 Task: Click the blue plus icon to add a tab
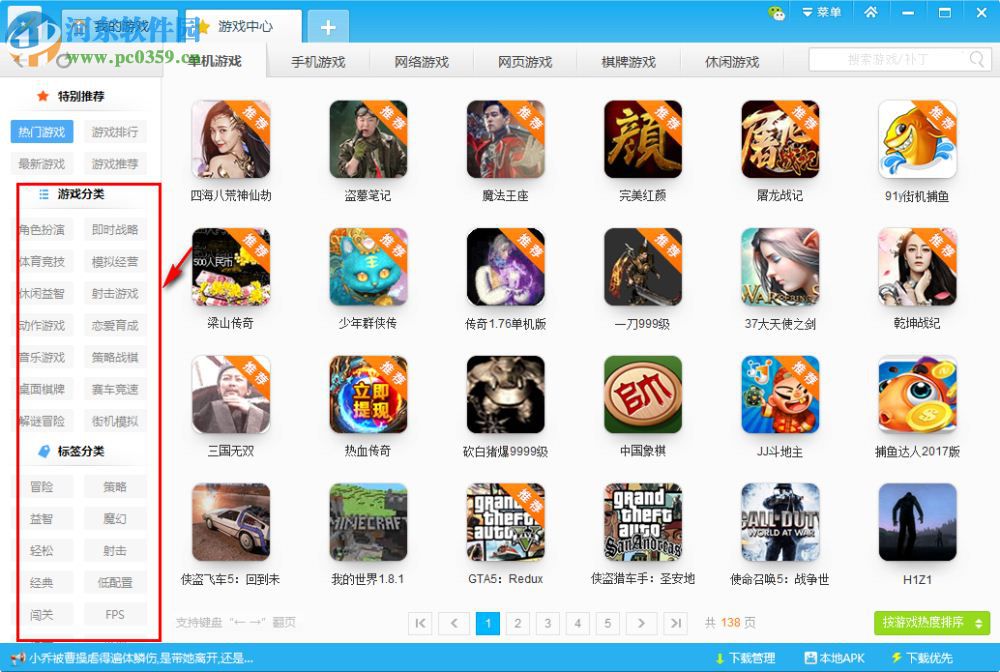click(x=327, y=27)
